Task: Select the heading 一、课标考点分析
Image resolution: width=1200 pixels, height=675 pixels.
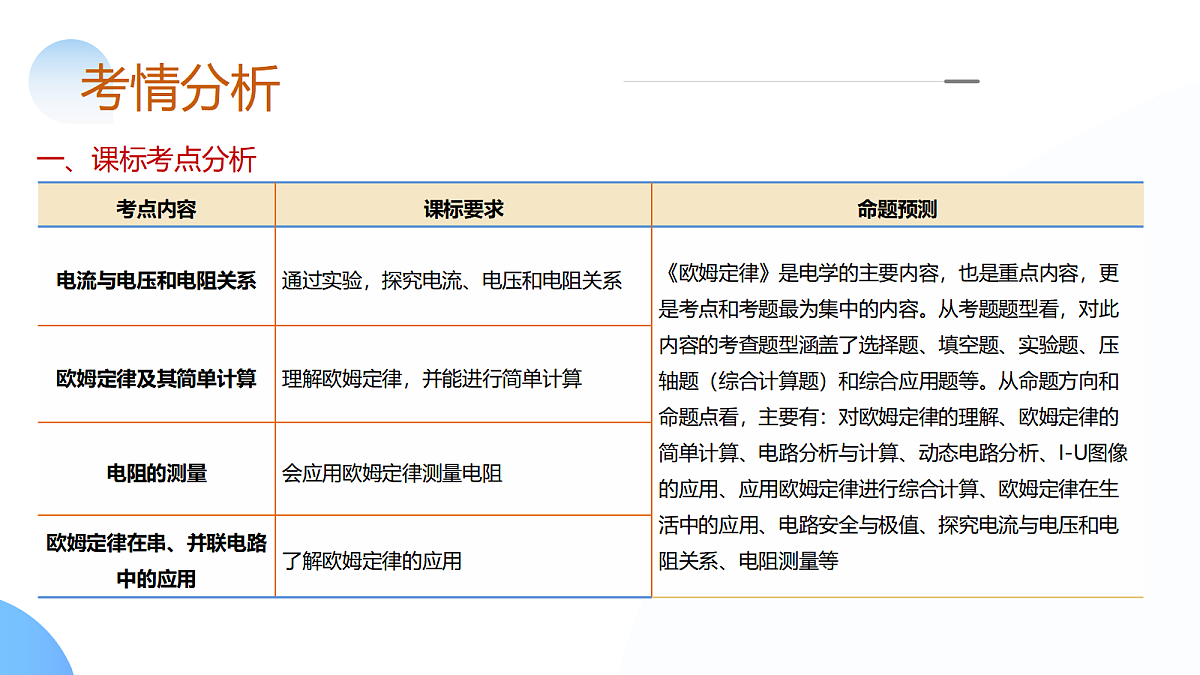Action: [x=146, y=159]
